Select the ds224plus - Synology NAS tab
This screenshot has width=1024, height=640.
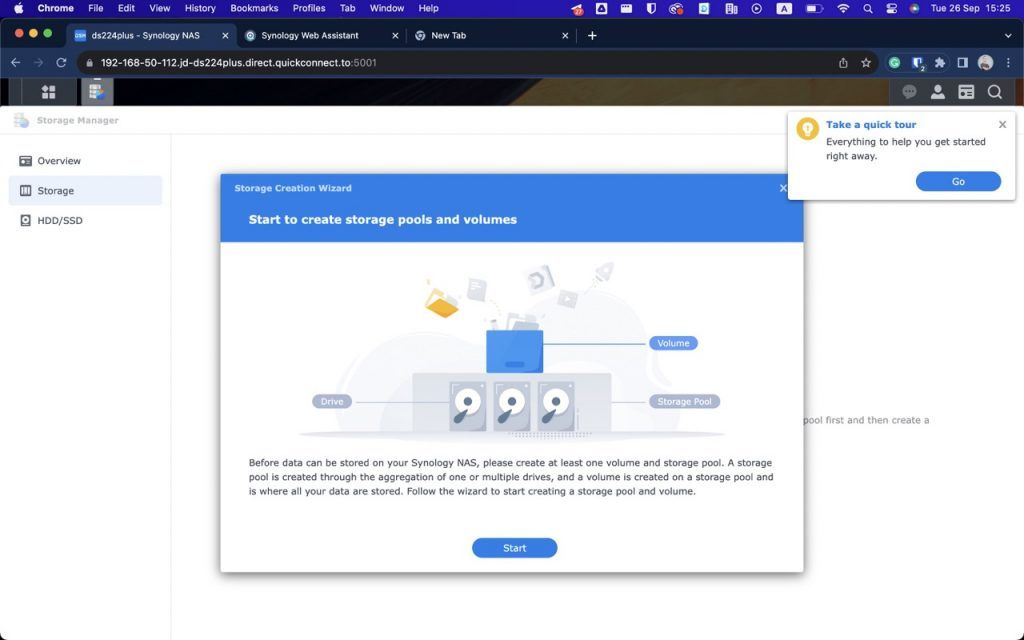point(150,35)
